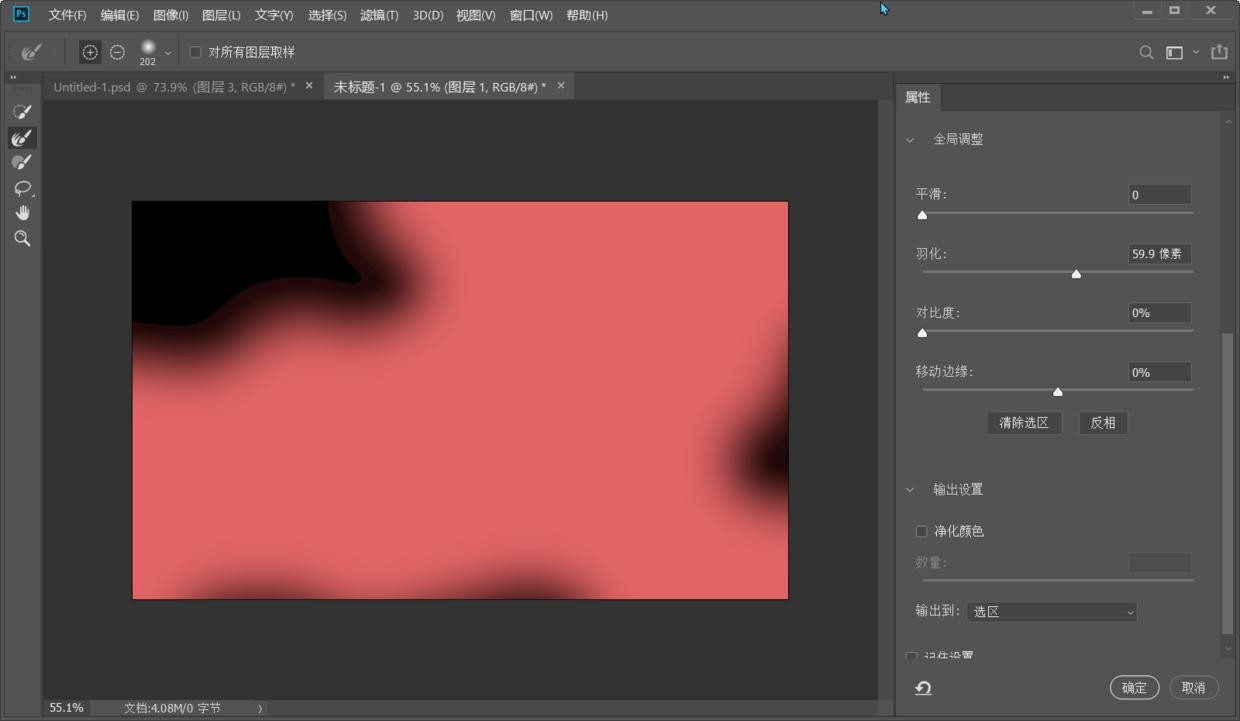Select the Brush tool in left toolbar
This screenshot has width=1240, height=721.
tap(22, 162)
